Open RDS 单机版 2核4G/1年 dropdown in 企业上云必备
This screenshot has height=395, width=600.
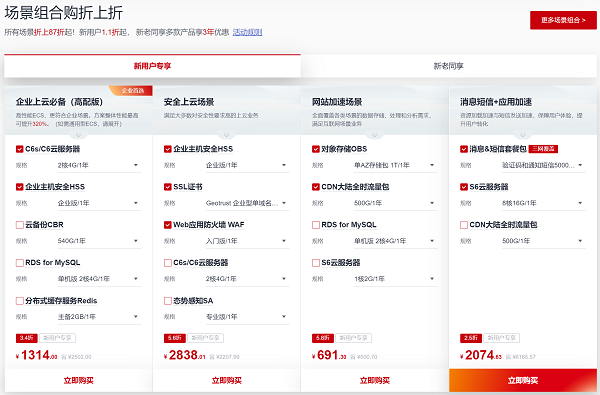tap(99, 279)
